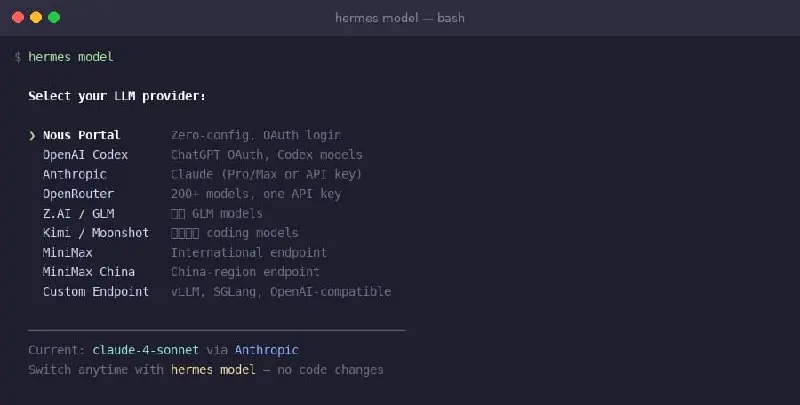Click the claude-4-sonnet current model text

(x=145, y=350)
